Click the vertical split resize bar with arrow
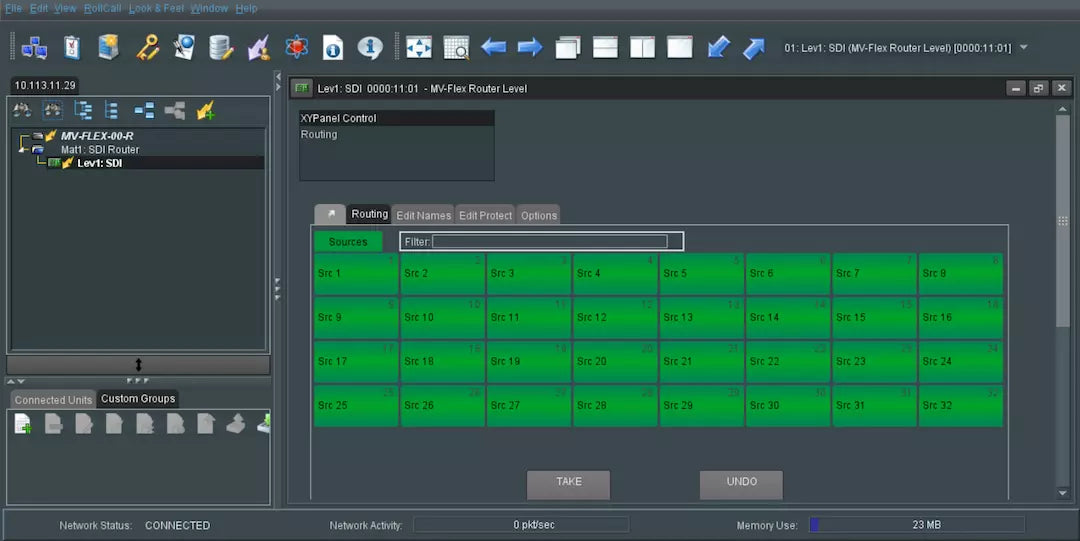The image size is (1080, 541). click(138, 365)
